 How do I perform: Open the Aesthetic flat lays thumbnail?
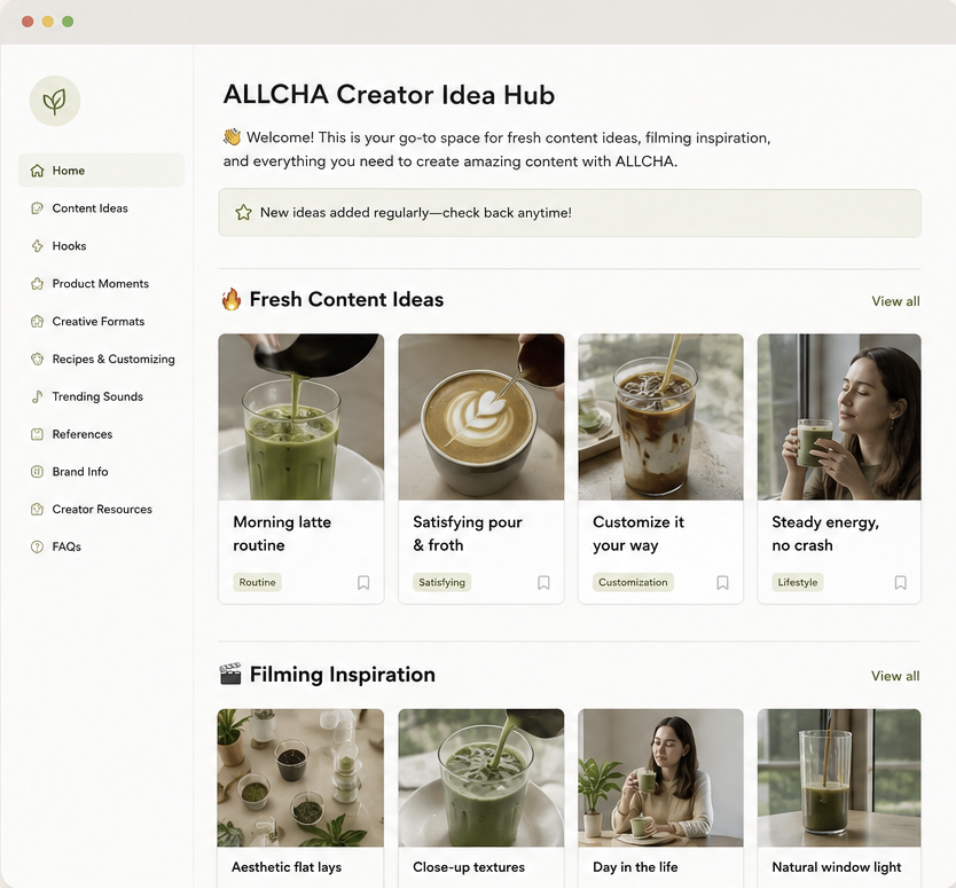click(301, 778)
